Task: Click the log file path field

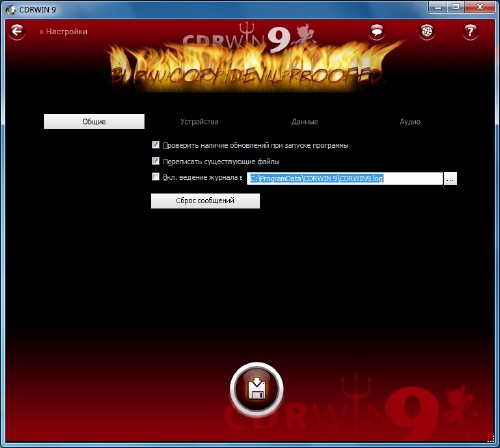Action: (345, 179)
